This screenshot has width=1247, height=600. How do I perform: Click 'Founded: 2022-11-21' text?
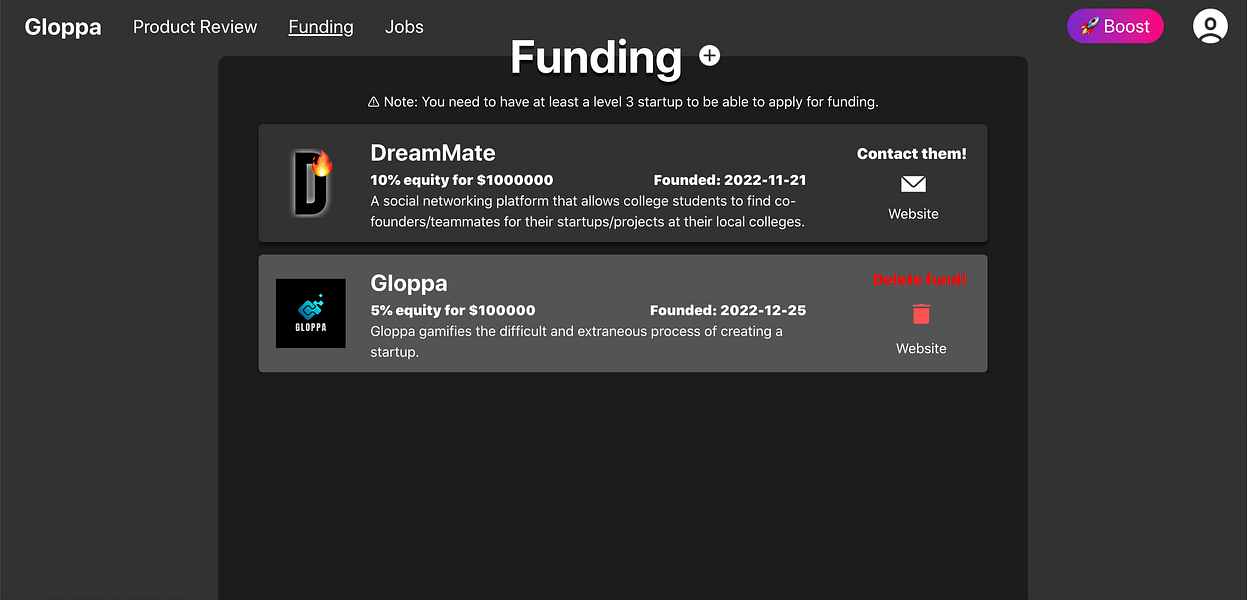point(730,181)
